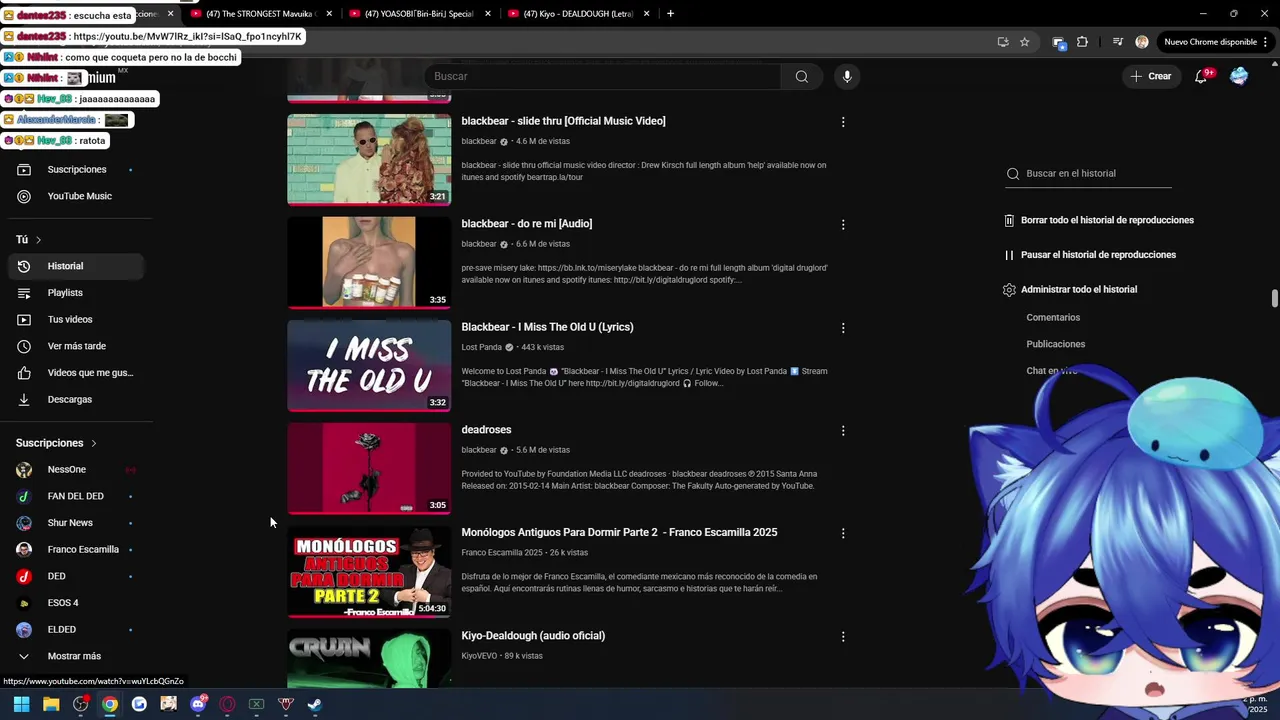The height and width of the screenshot is (720, 1280).
Task: Open options for blackbear slide thru video
Action: click(843, 122)
